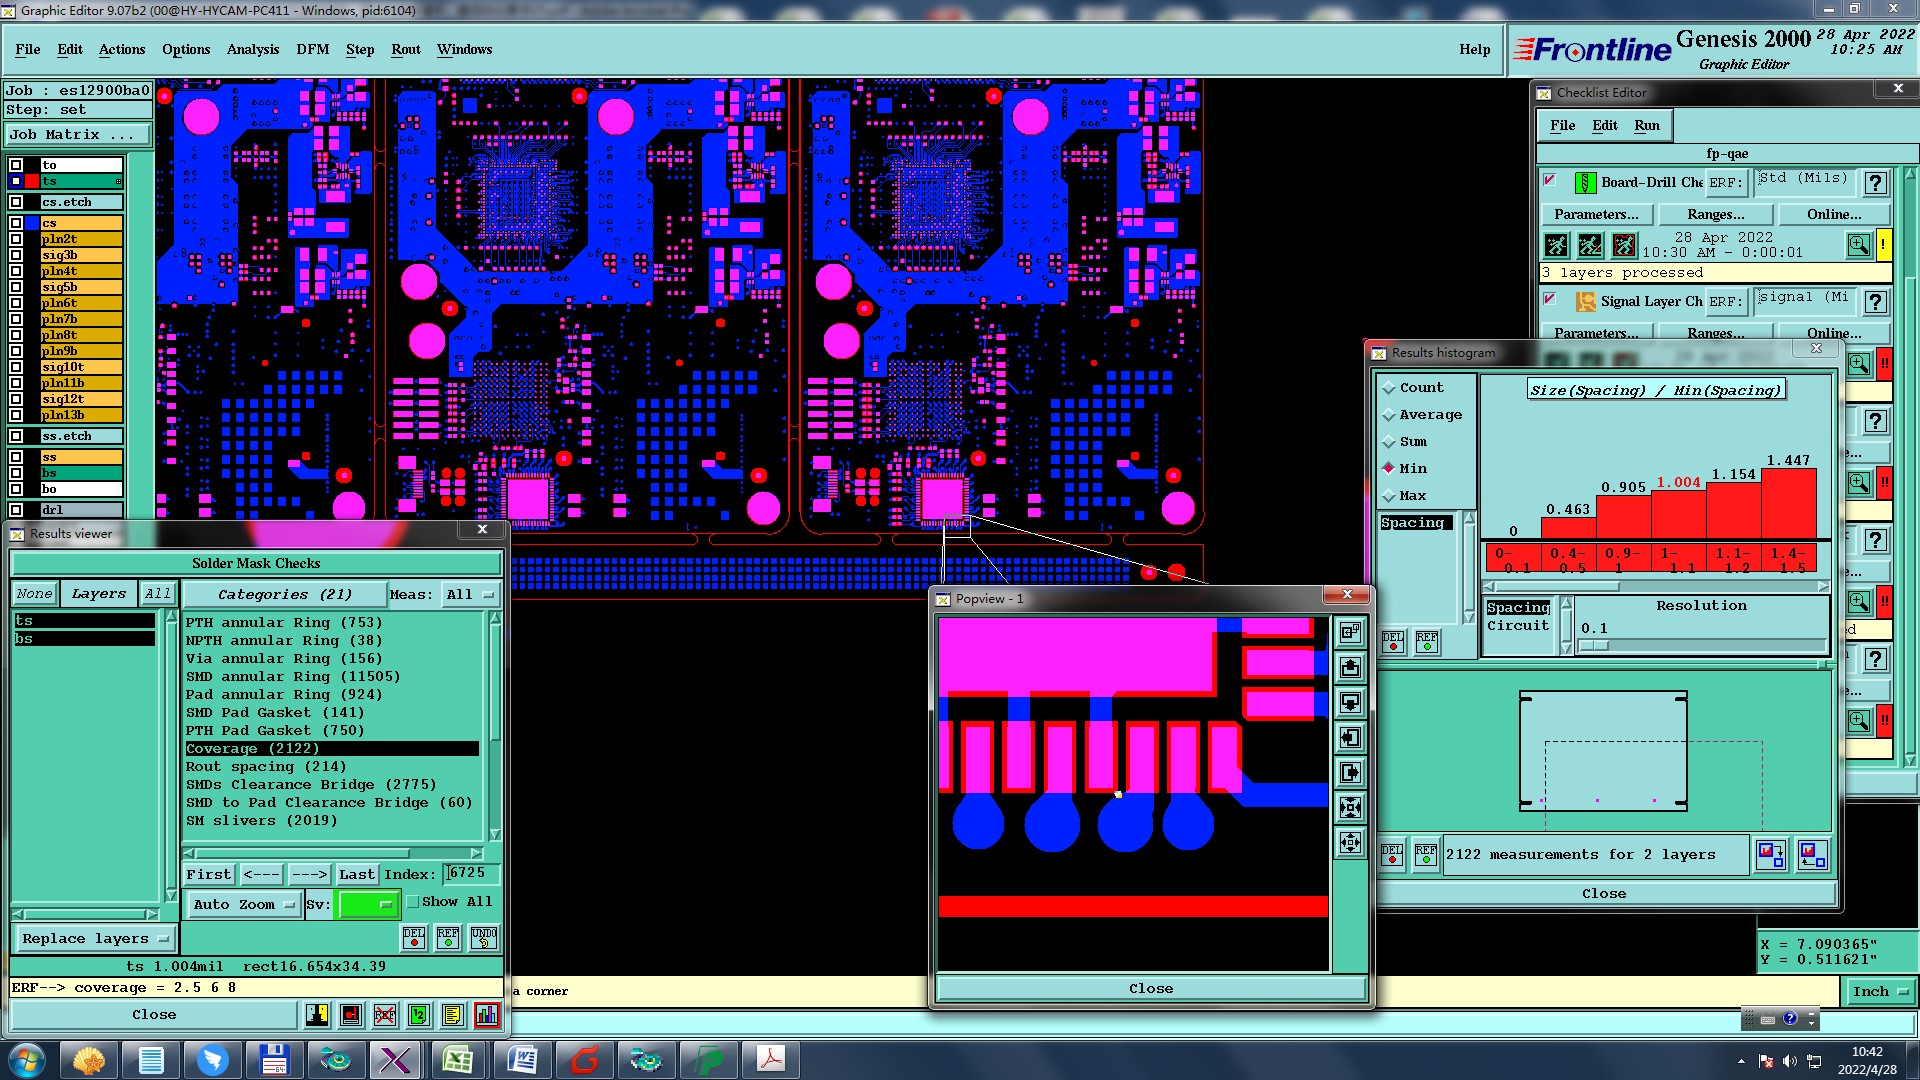Image resolution: width=1920 pixels, height=1080 pixels.
Task: Click the zoom-in arrows icon in Popview
Action: tap(1350, 808)
